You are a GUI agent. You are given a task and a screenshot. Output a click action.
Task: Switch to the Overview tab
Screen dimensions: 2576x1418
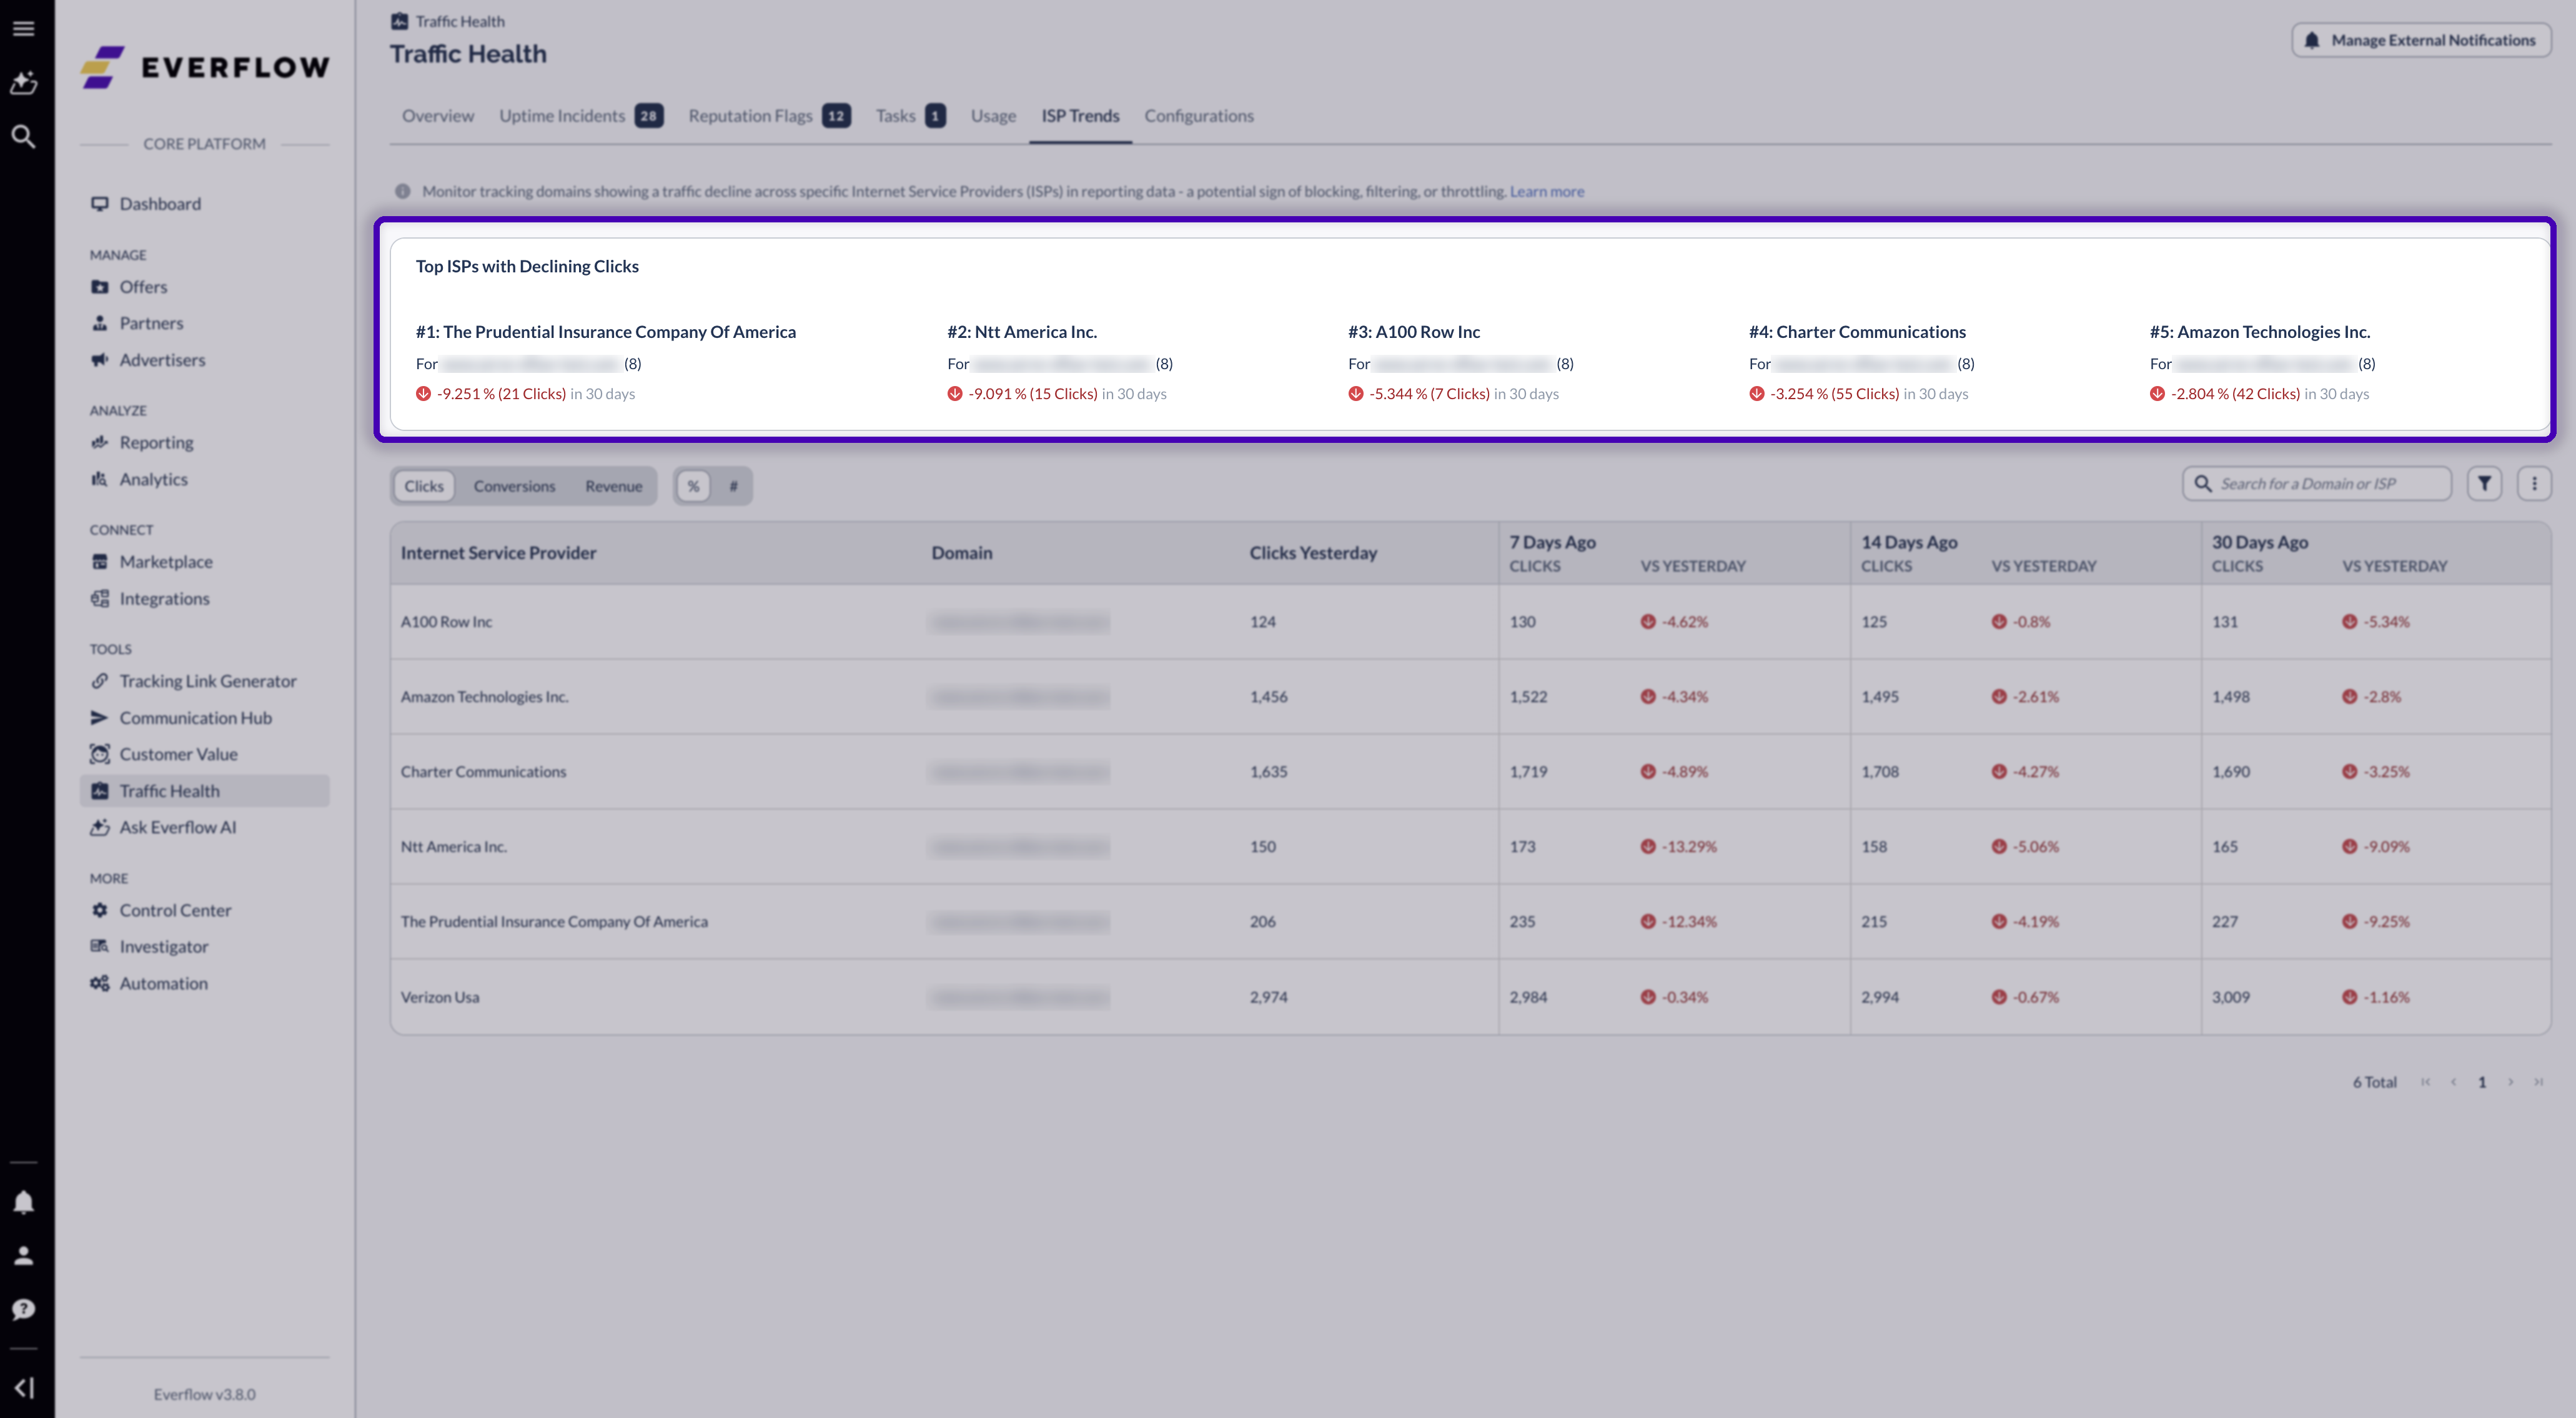438,116
